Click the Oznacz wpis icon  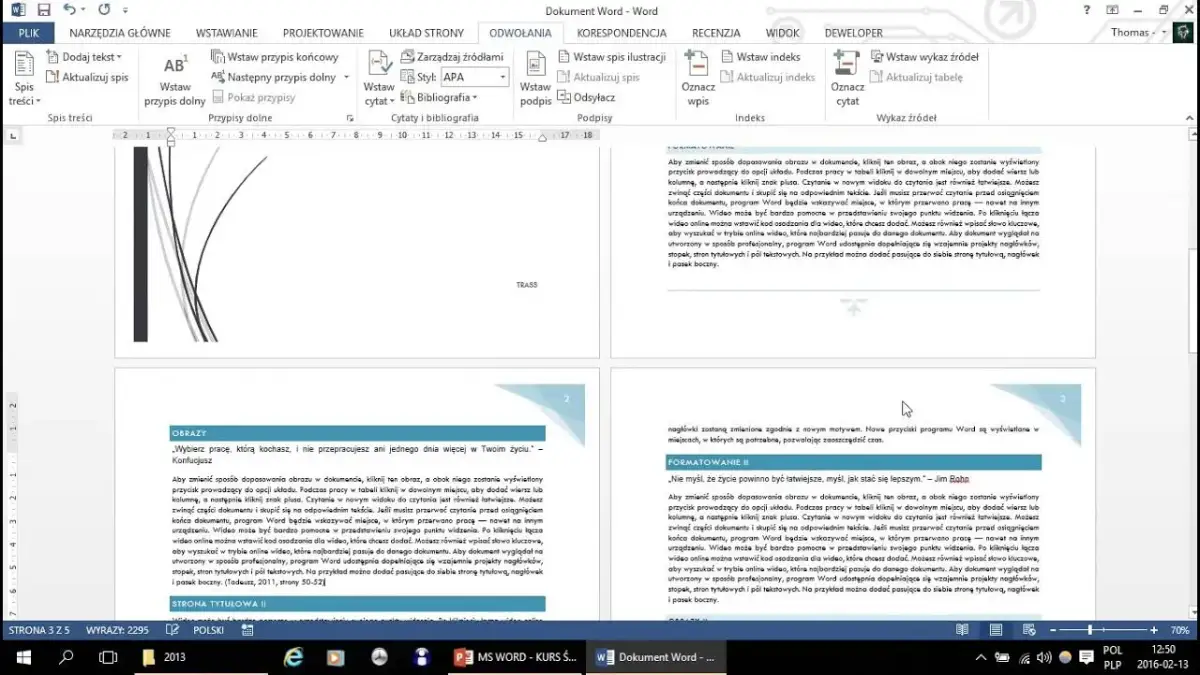[x=697, y=80]
